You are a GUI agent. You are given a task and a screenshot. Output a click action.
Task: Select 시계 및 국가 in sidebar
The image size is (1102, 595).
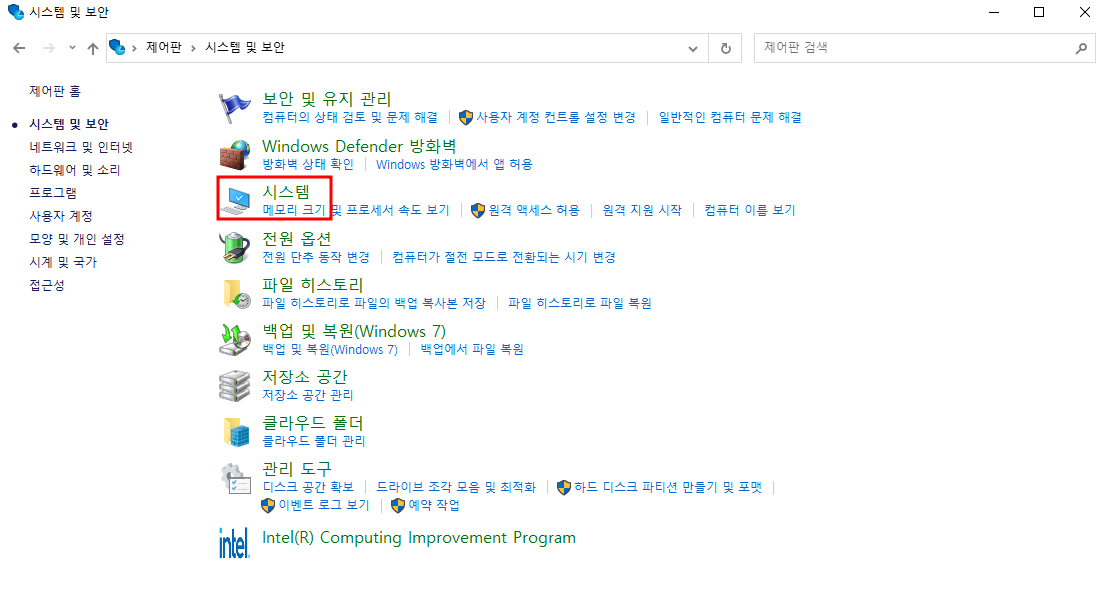point(63,262)
